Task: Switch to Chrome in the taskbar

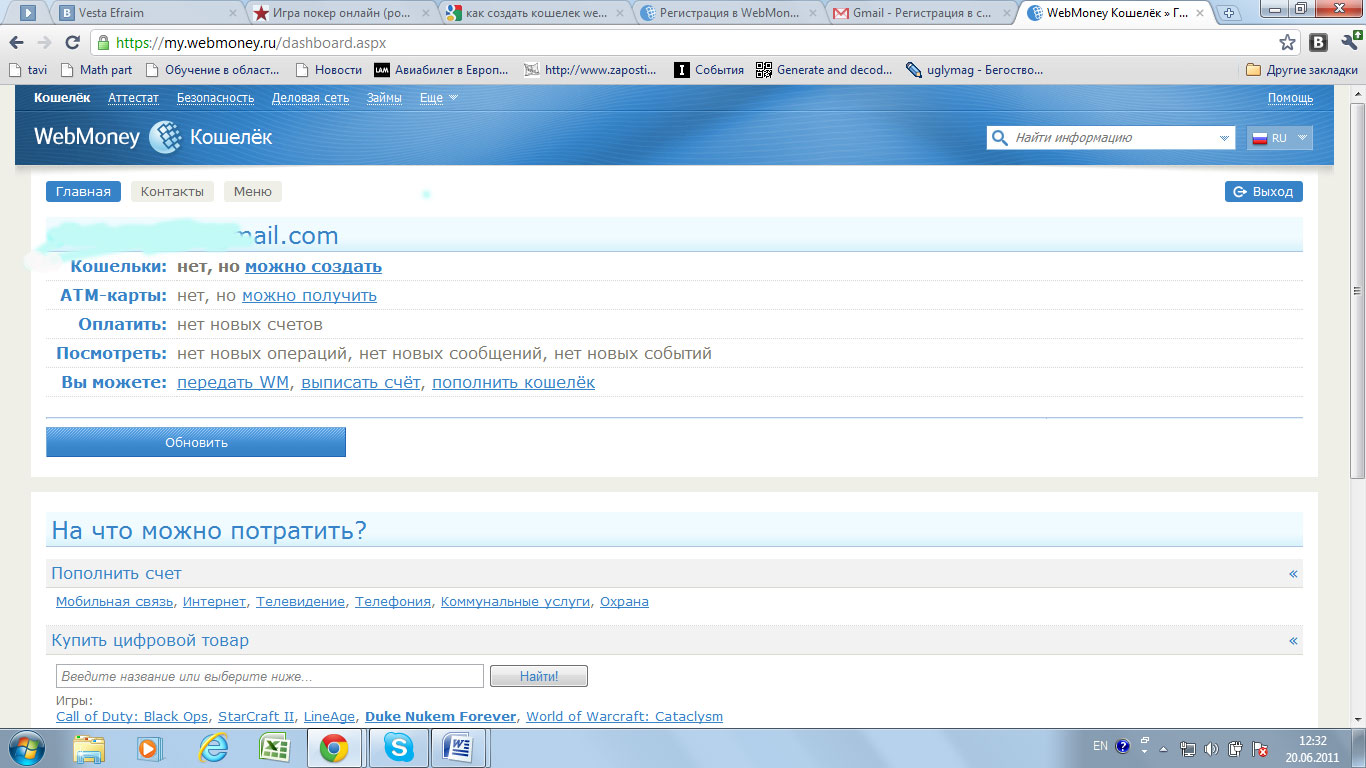Action: tap(334, 748)
